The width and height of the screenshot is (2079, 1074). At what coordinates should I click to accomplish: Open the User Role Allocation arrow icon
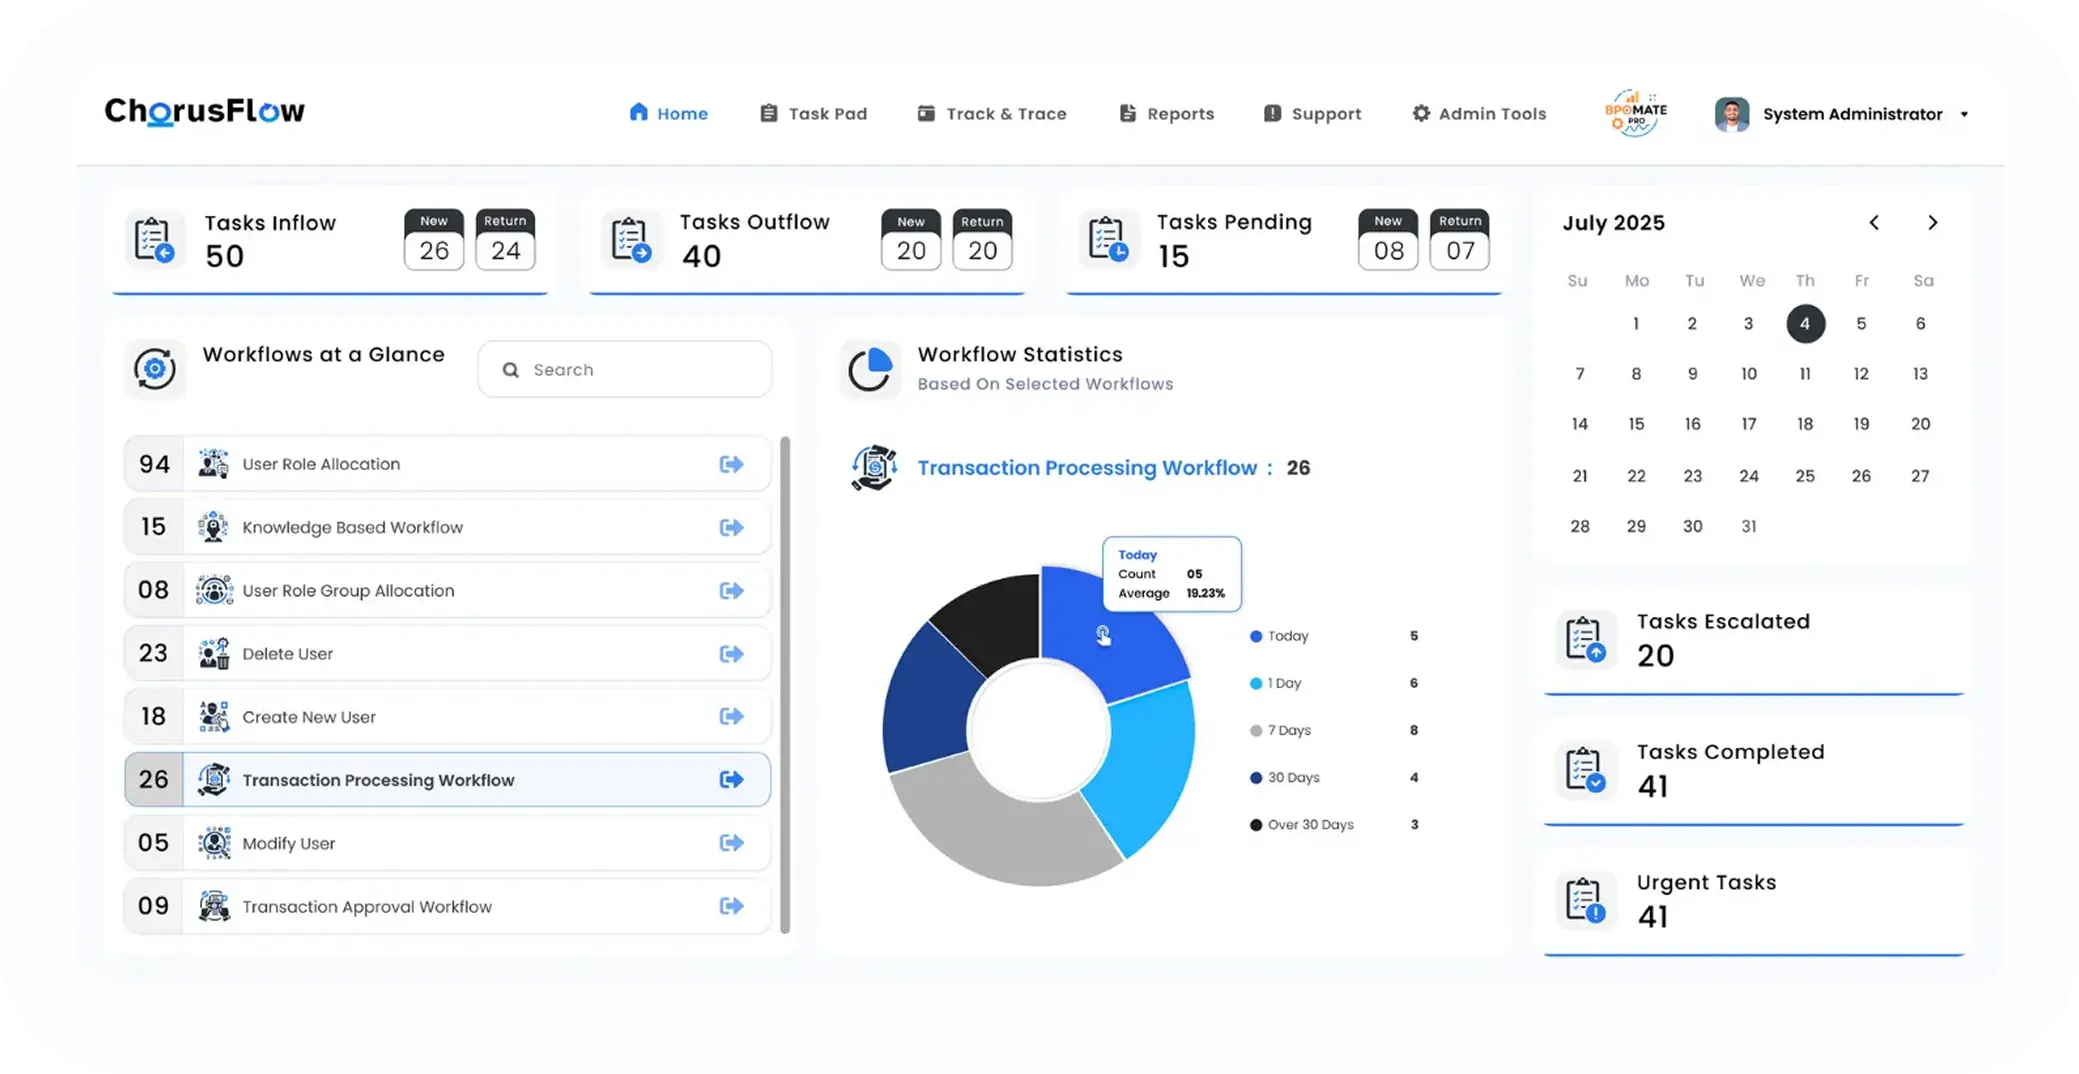[x=731, y=464]
